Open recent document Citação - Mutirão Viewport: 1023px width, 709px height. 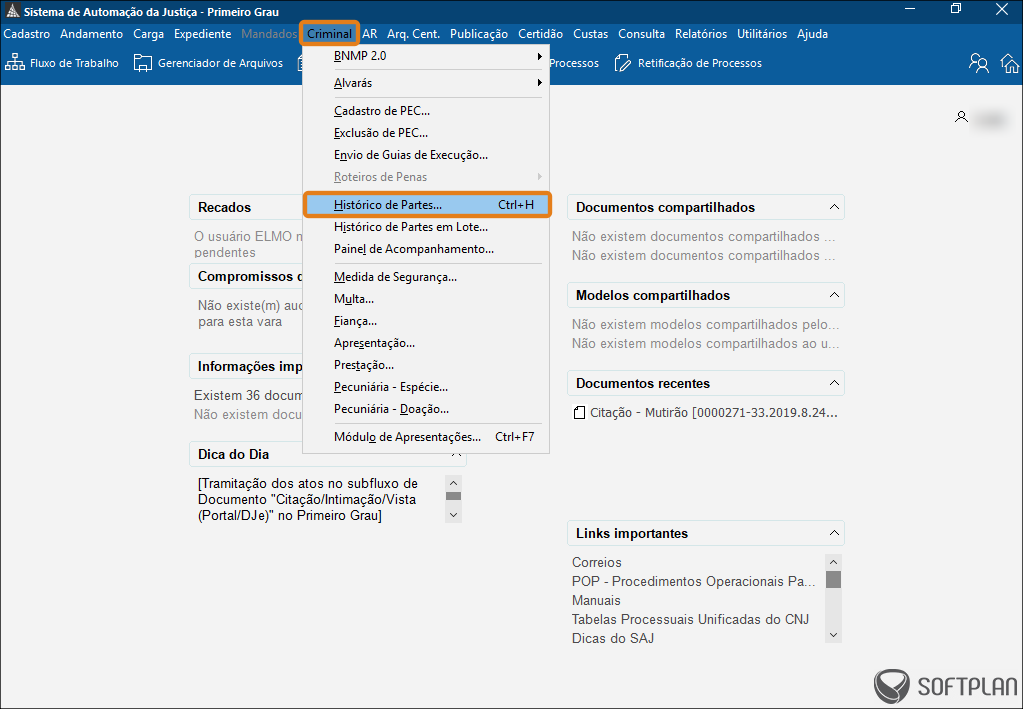[x=714, y=412]
